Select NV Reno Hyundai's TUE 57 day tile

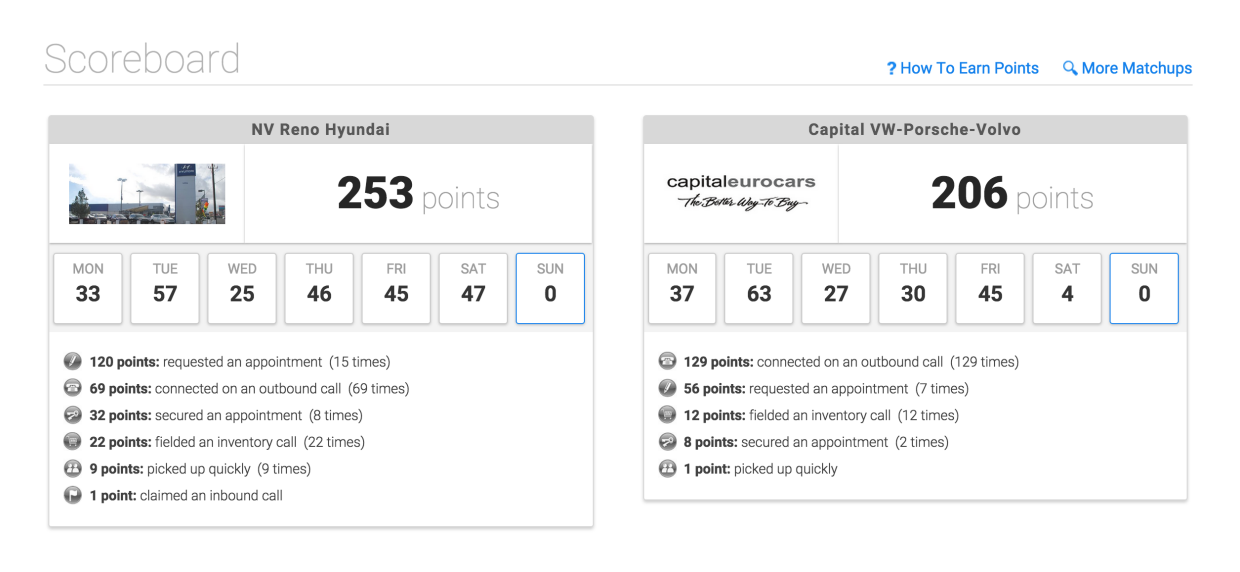(165, 288)
